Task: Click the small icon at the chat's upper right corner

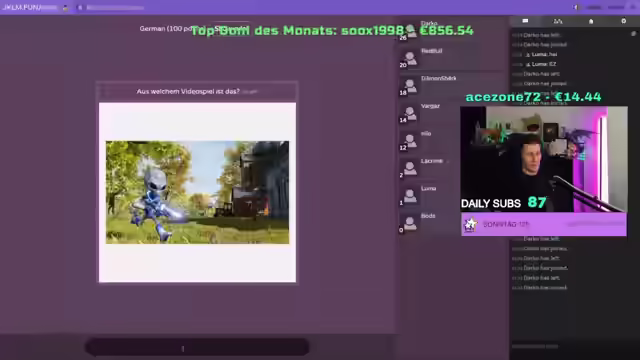Action: pos(633,34)
